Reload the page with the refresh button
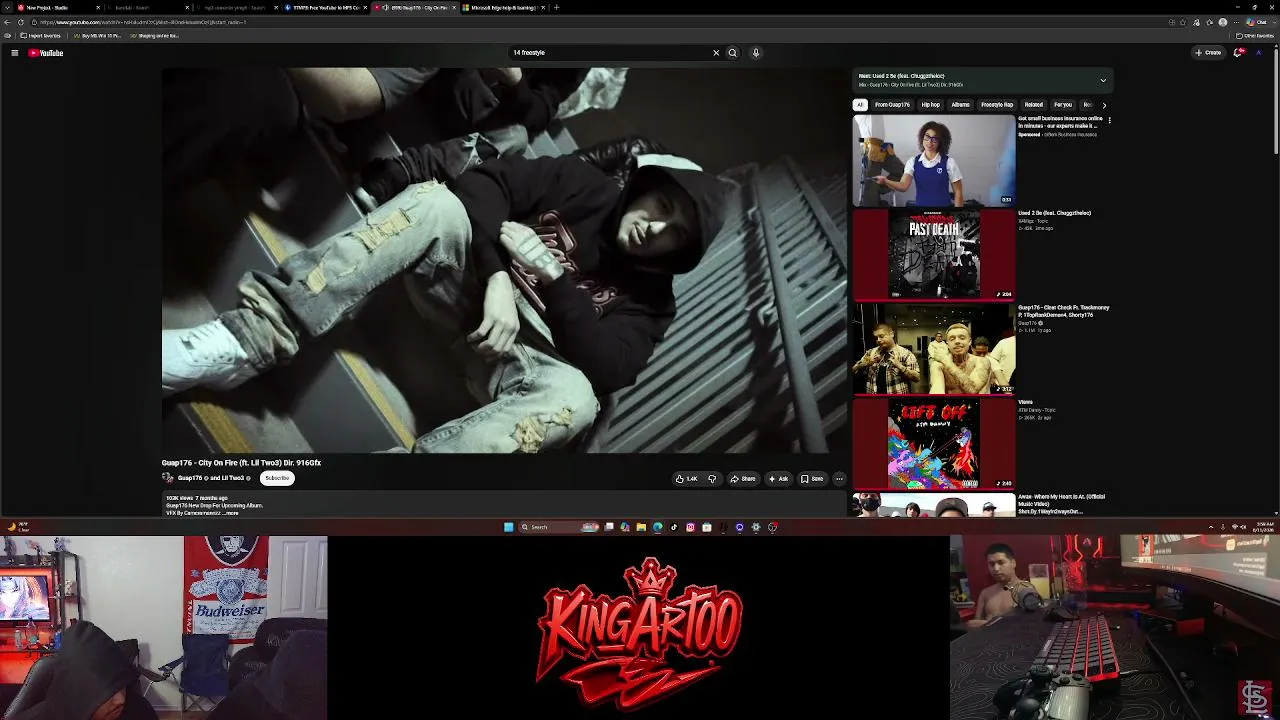This screenshot has height=720, width=1280. (21, 22)
